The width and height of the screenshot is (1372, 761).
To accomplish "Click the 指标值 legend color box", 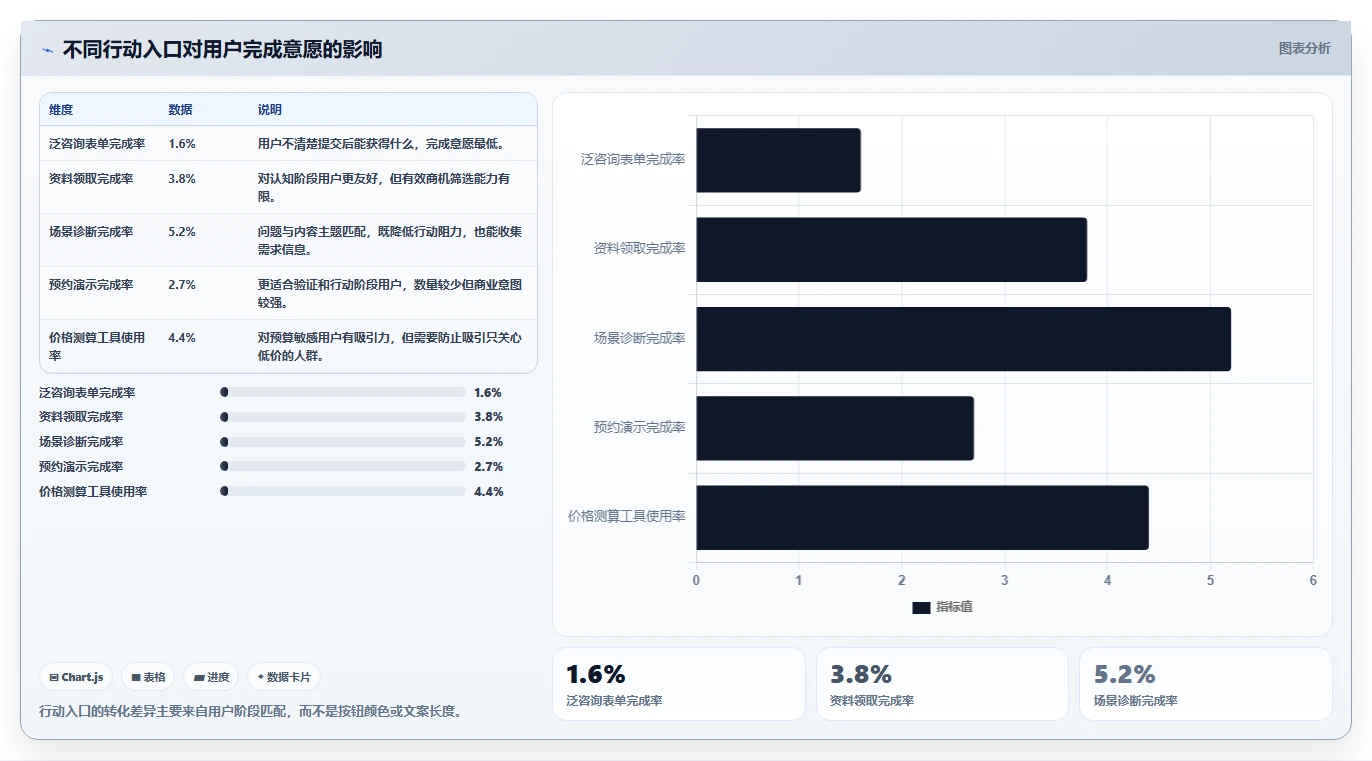I will [x=921, y=608].
